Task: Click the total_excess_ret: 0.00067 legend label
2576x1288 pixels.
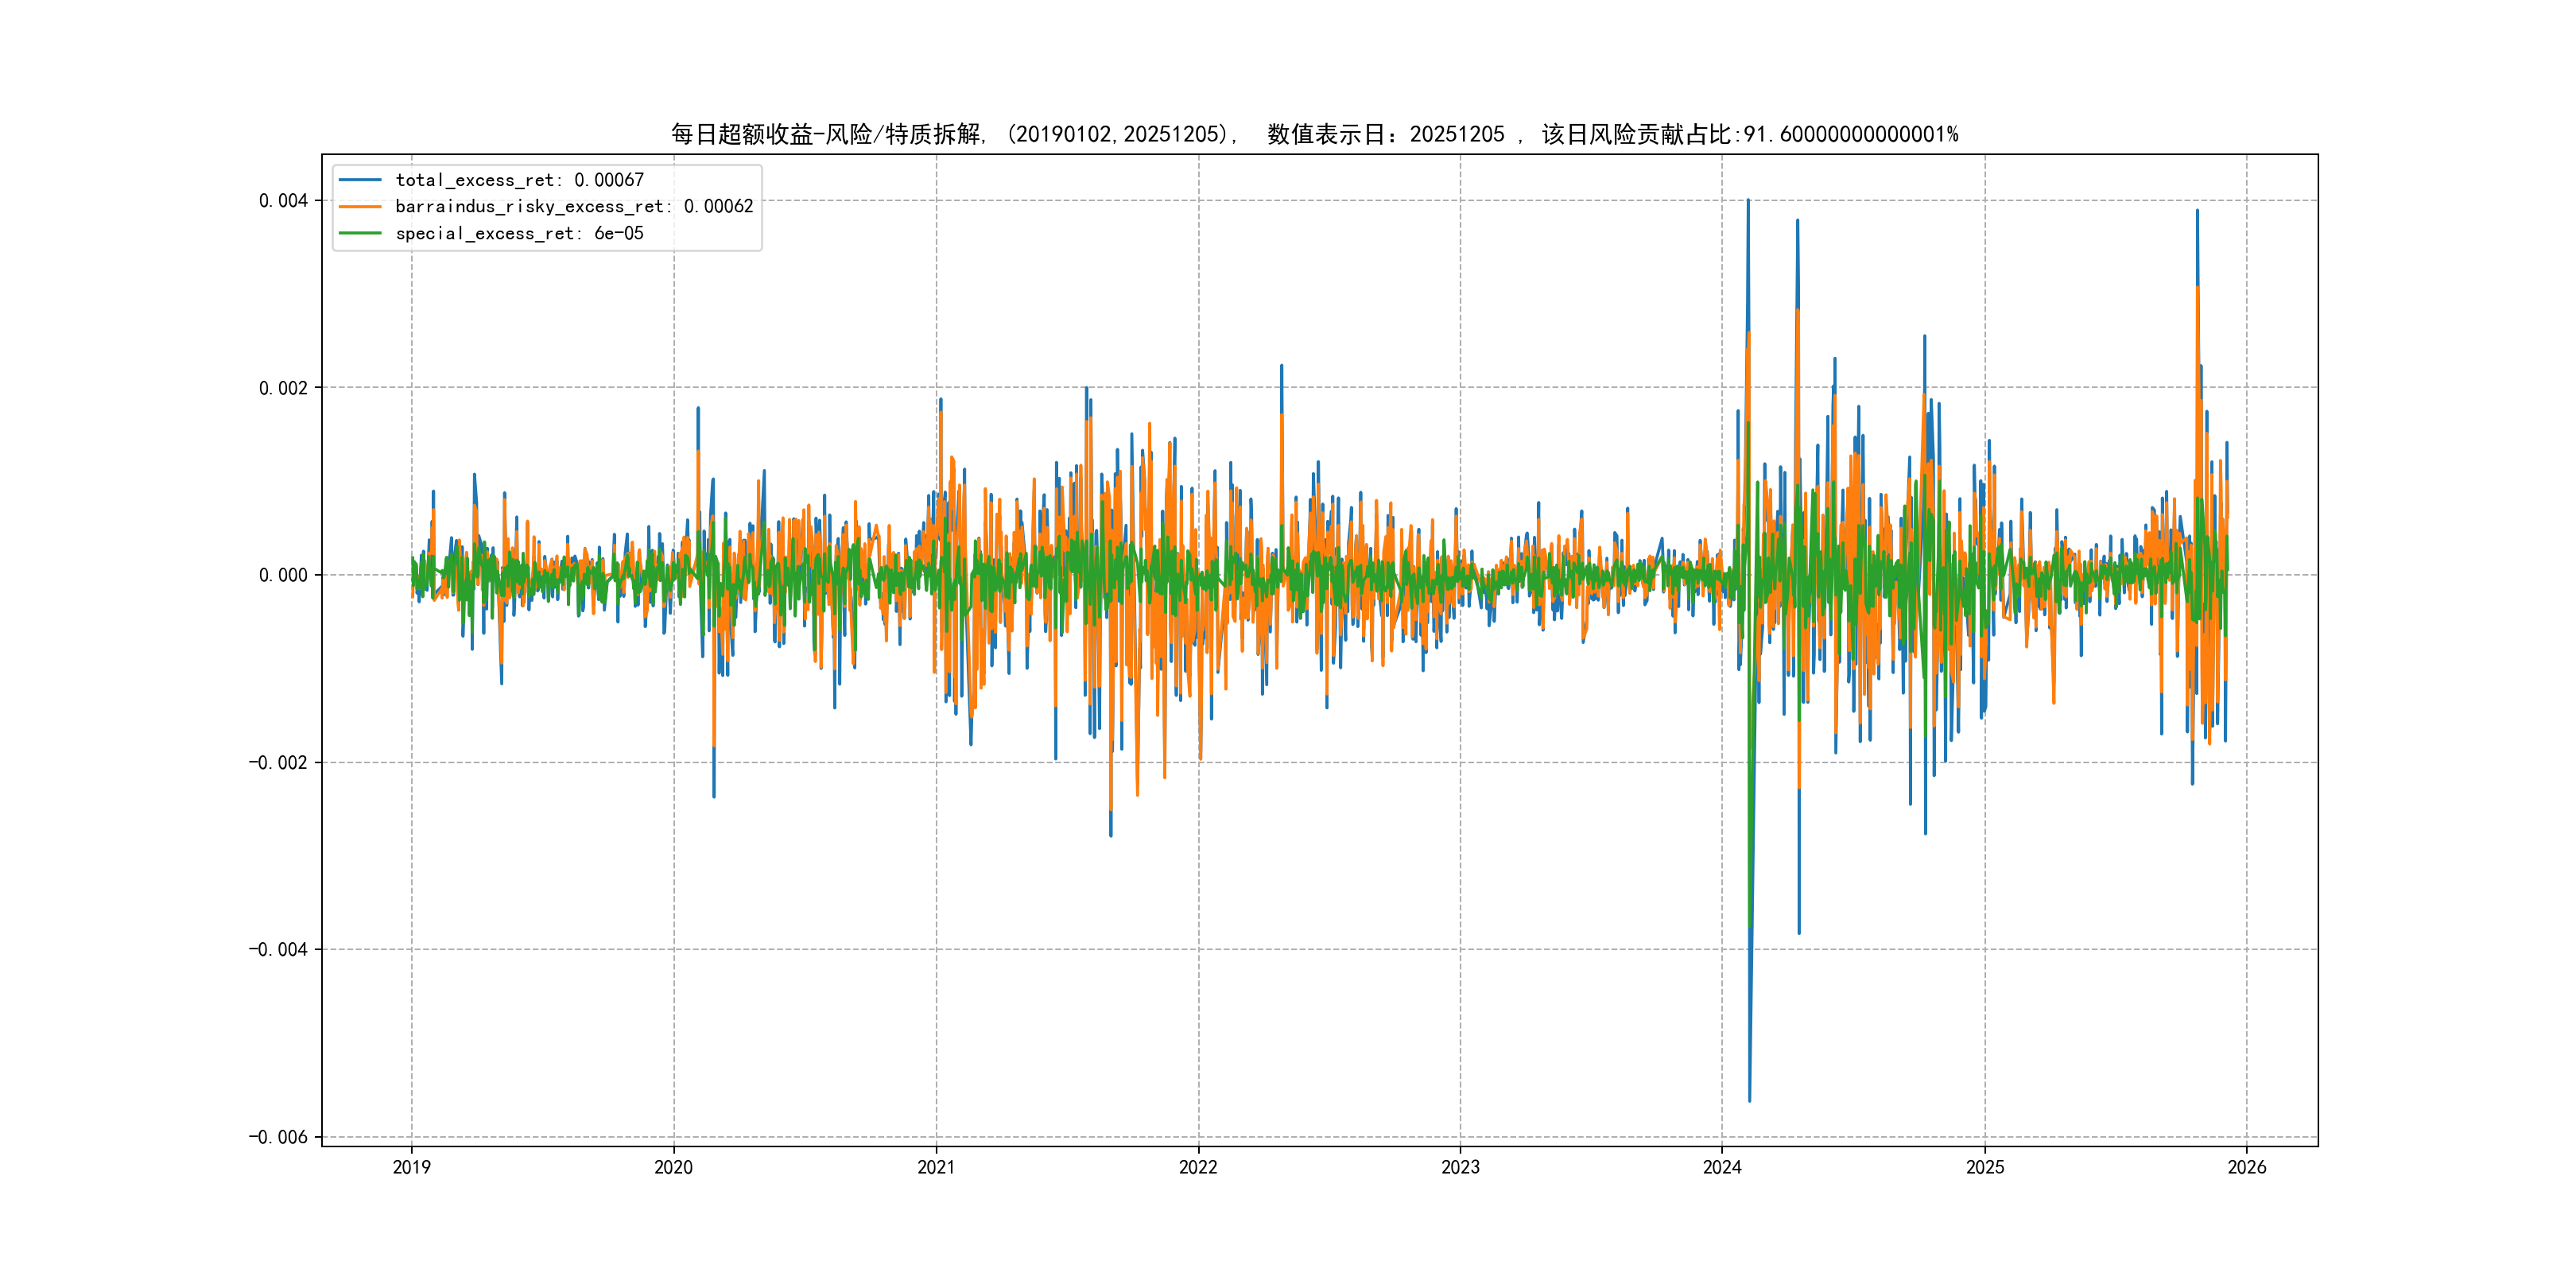Action: pyautogui.click(x=519, y=180)
